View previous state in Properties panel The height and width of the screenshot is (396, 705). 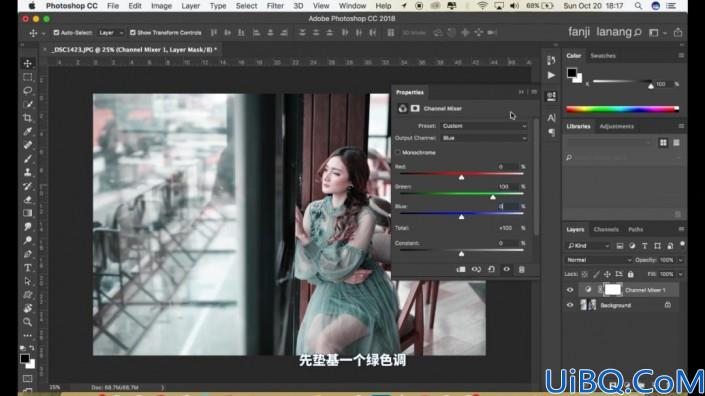tap(476, 269)
